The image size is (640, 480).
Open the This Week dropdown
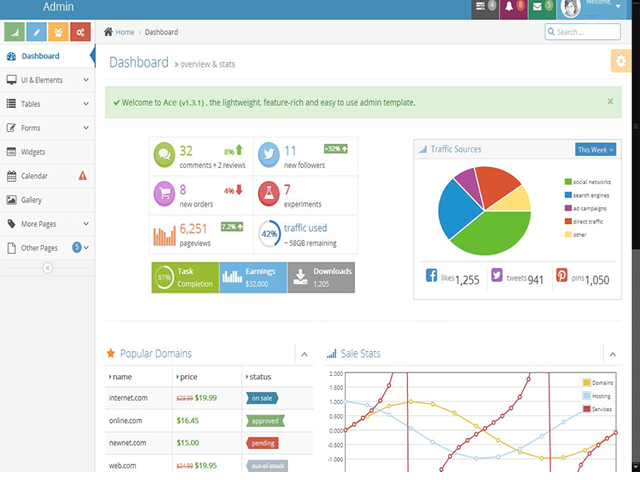pos(596,150)
